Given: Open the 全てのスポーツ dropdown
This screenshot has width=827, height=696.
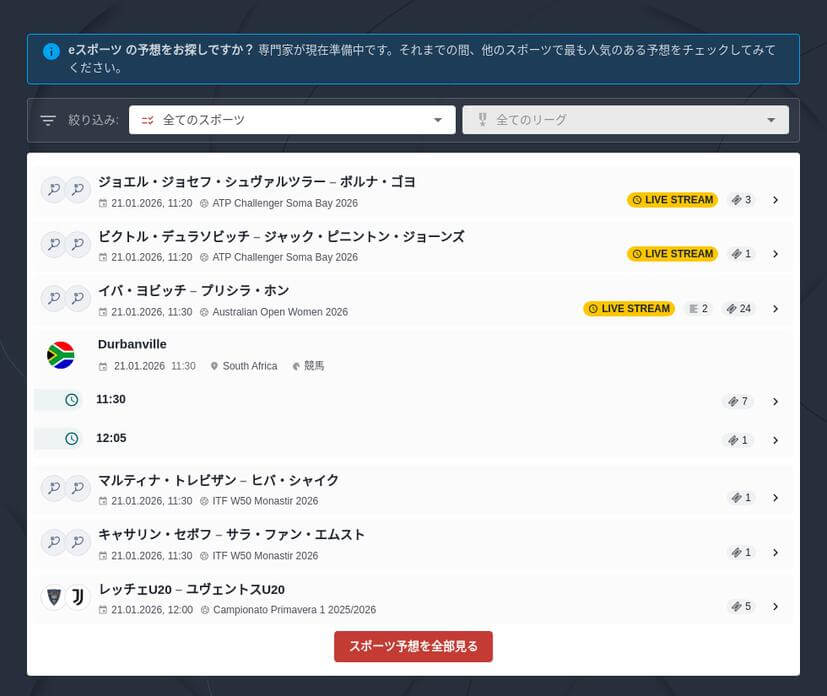Looking at the screenshot, I should pyautogui.click(x=291, y=119).
